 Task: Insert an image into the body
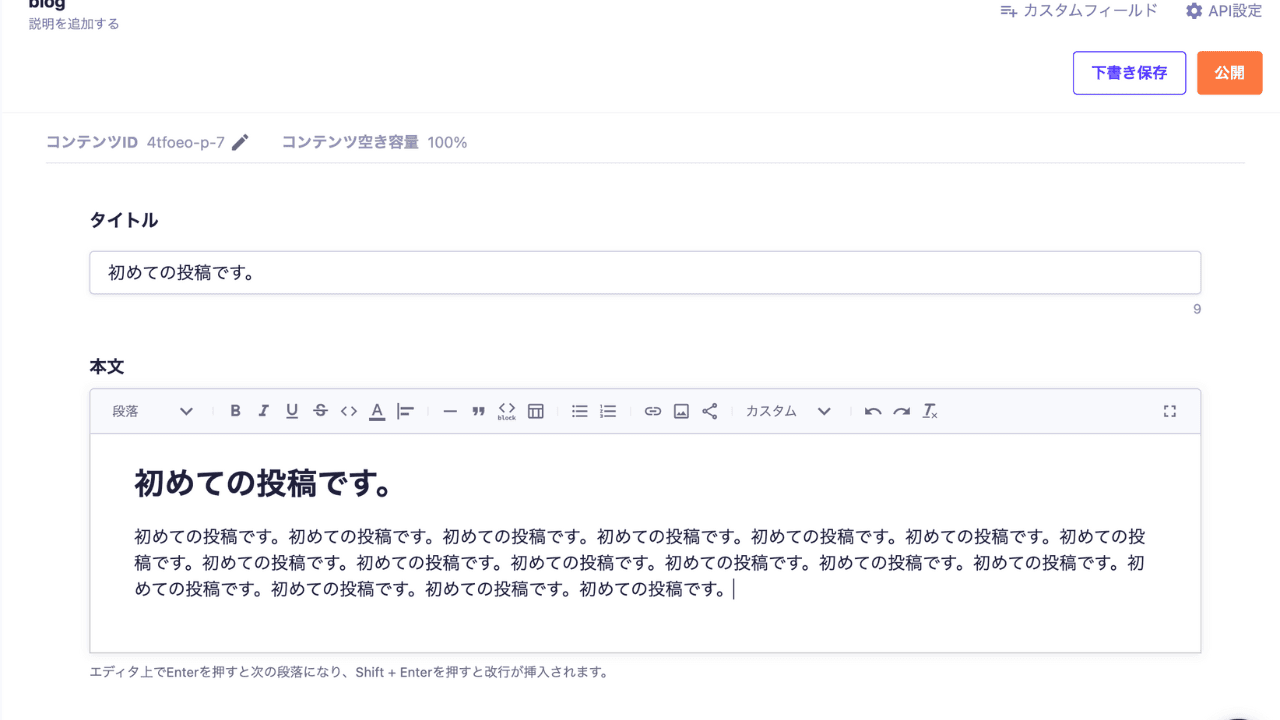coord(681,411)
